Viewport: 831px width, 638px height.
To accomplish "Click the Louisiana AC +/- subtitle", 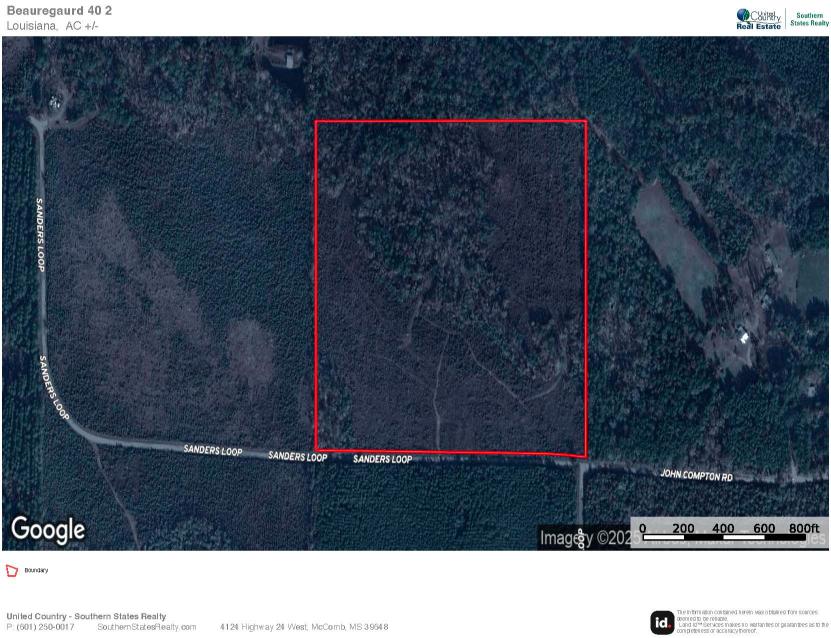I will coord(52,26).
